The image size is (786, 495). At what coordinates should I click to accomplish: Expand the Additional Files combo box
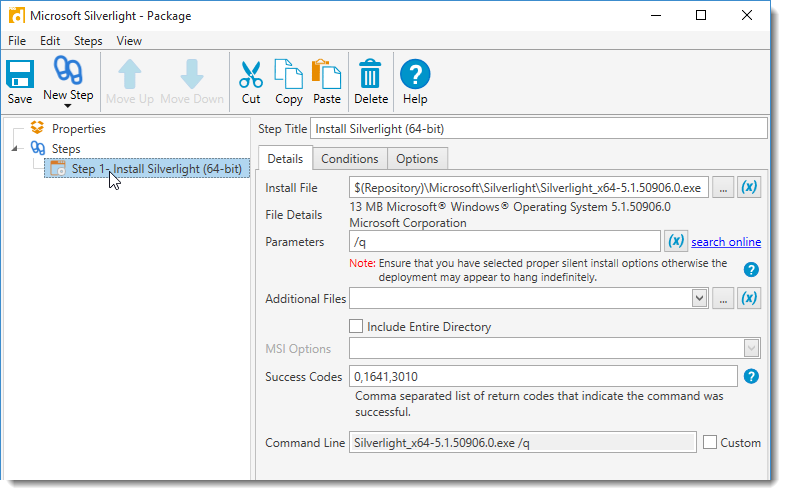699,298
